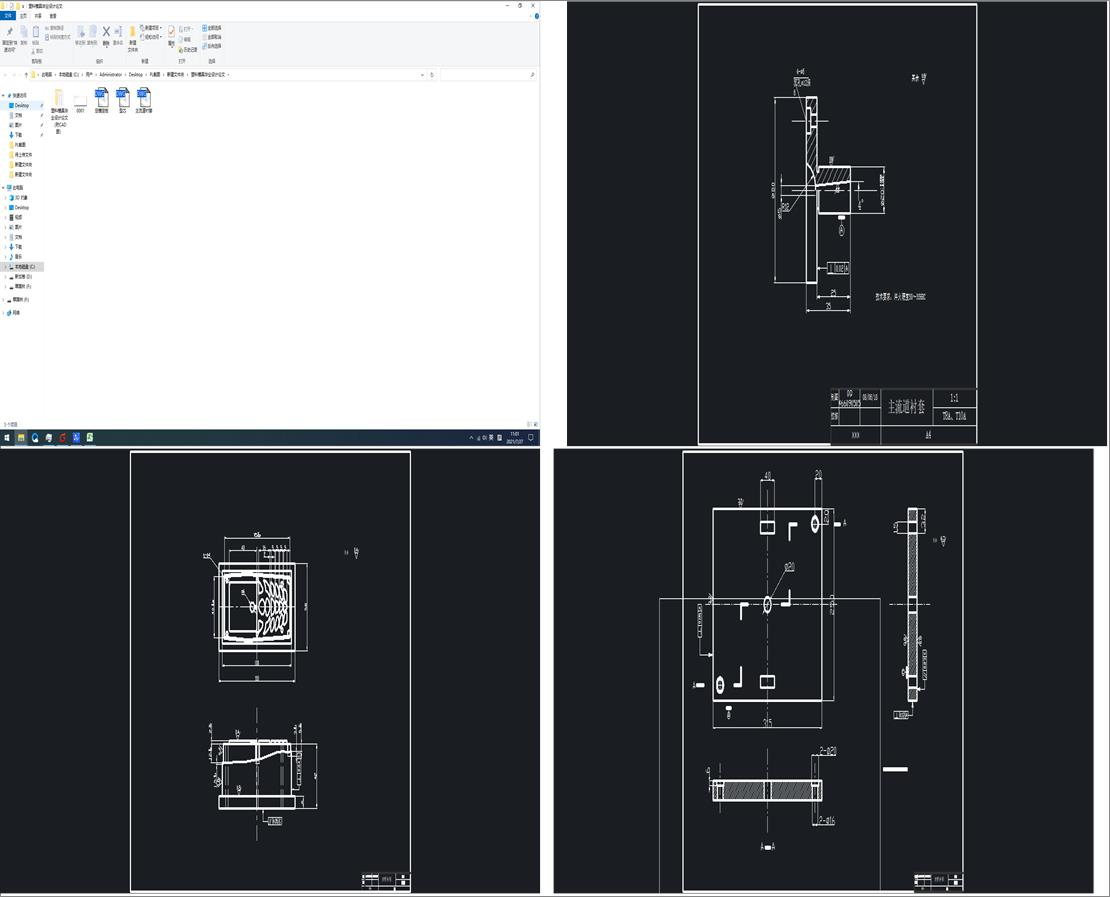Image resolution: width=1110 pixels, height=897 pixels.
Task: Click Administrator in the breadcrumb path
Action: coord(110,74)
